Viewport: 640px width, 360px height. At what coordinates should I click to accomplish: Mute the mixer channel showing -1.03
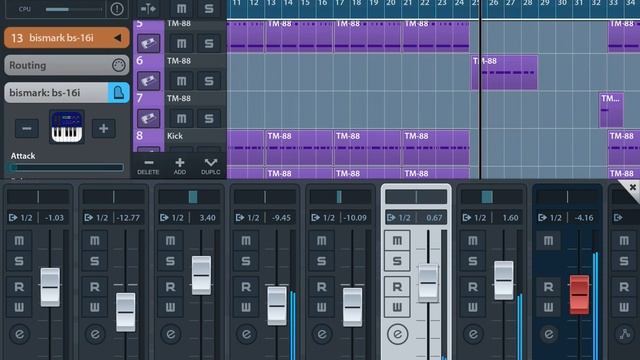coord(19,240)
